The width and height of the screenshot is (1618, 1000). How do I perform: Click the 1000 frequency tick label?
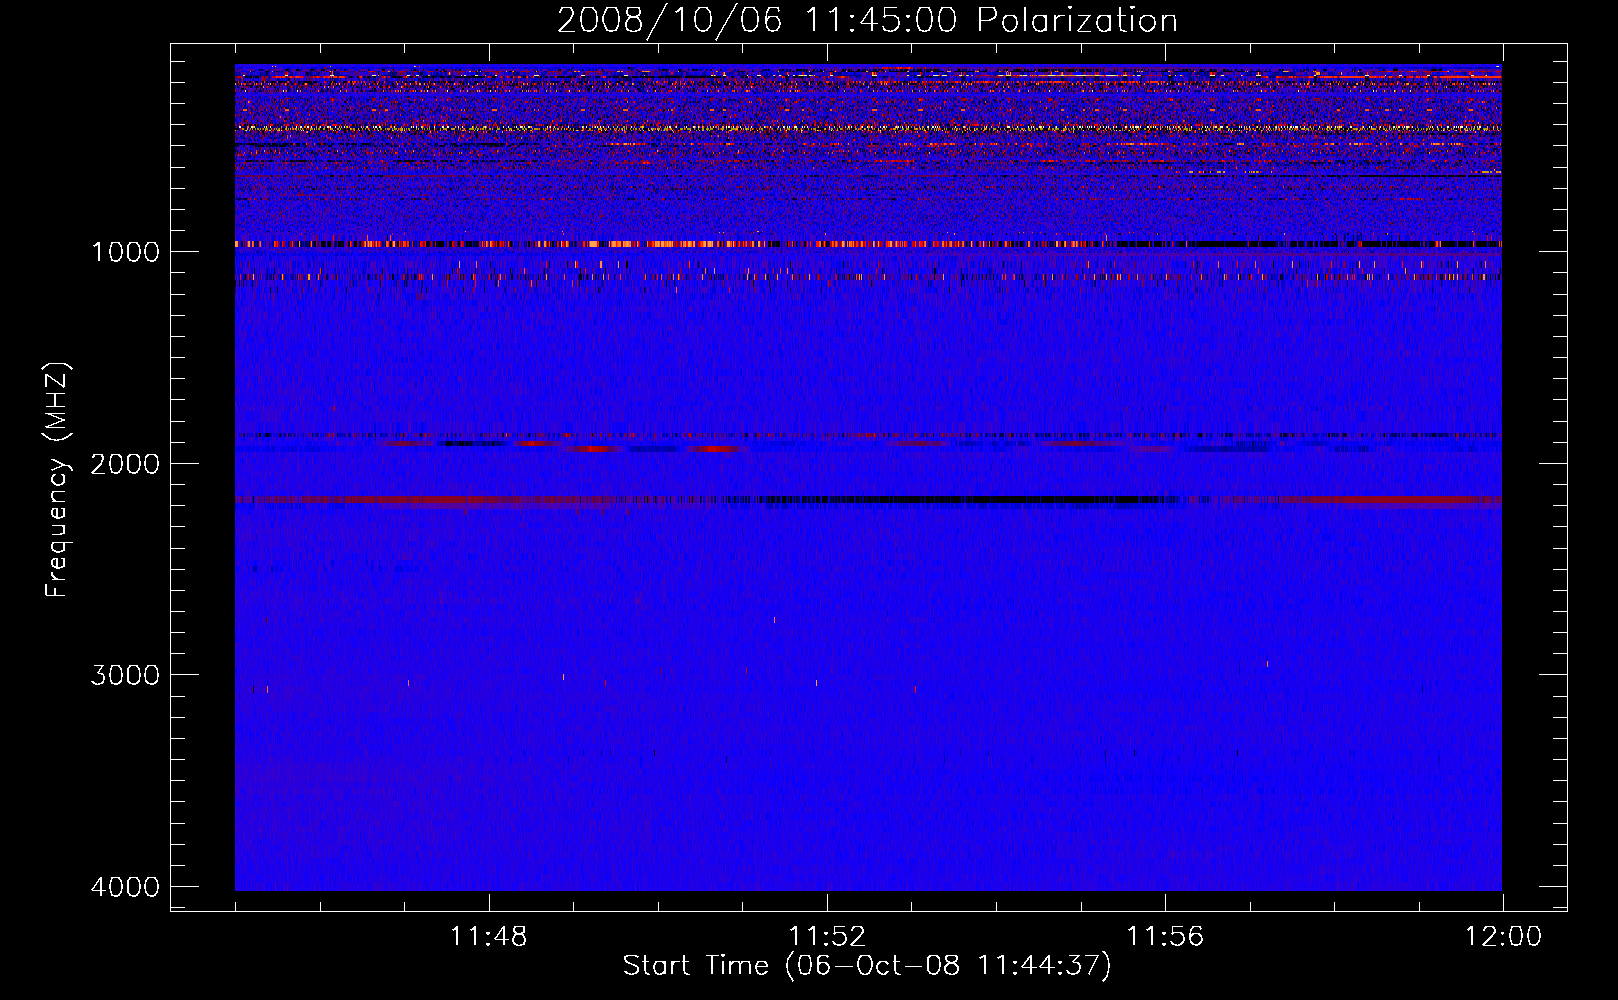(x=125, y=251)
